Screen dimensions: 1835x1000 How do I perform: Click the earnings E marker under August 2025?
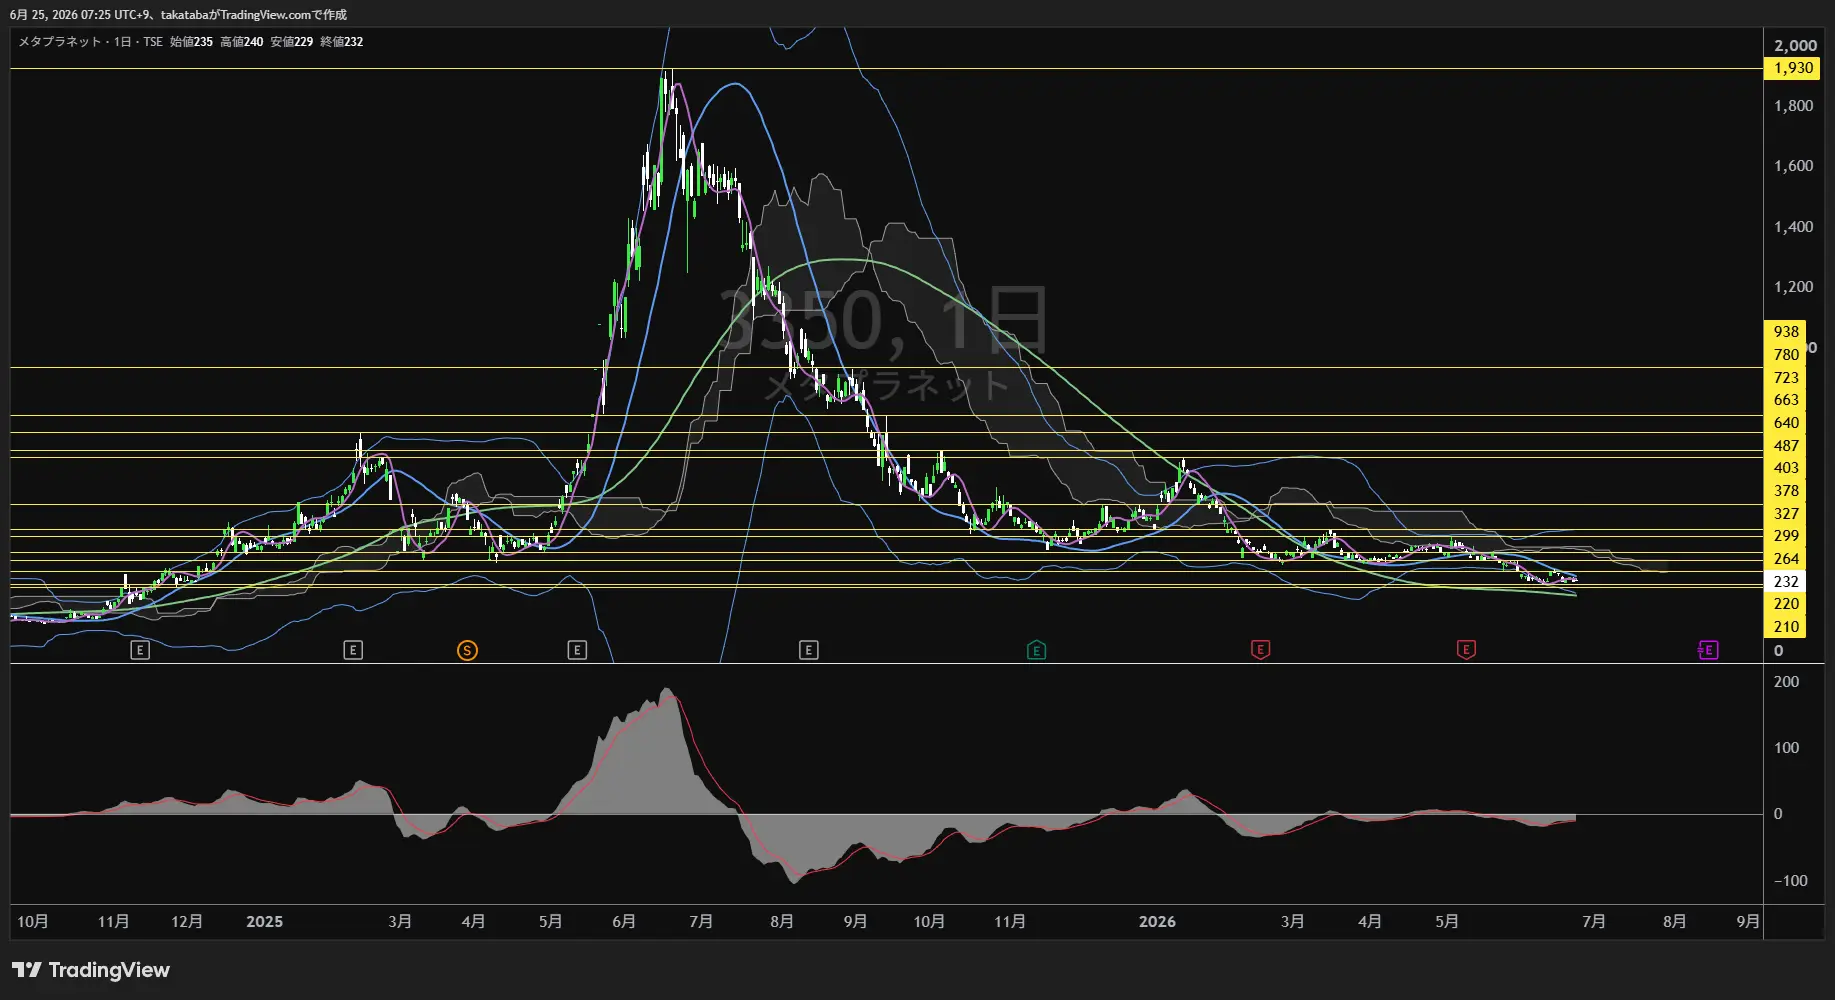[809, 651]
